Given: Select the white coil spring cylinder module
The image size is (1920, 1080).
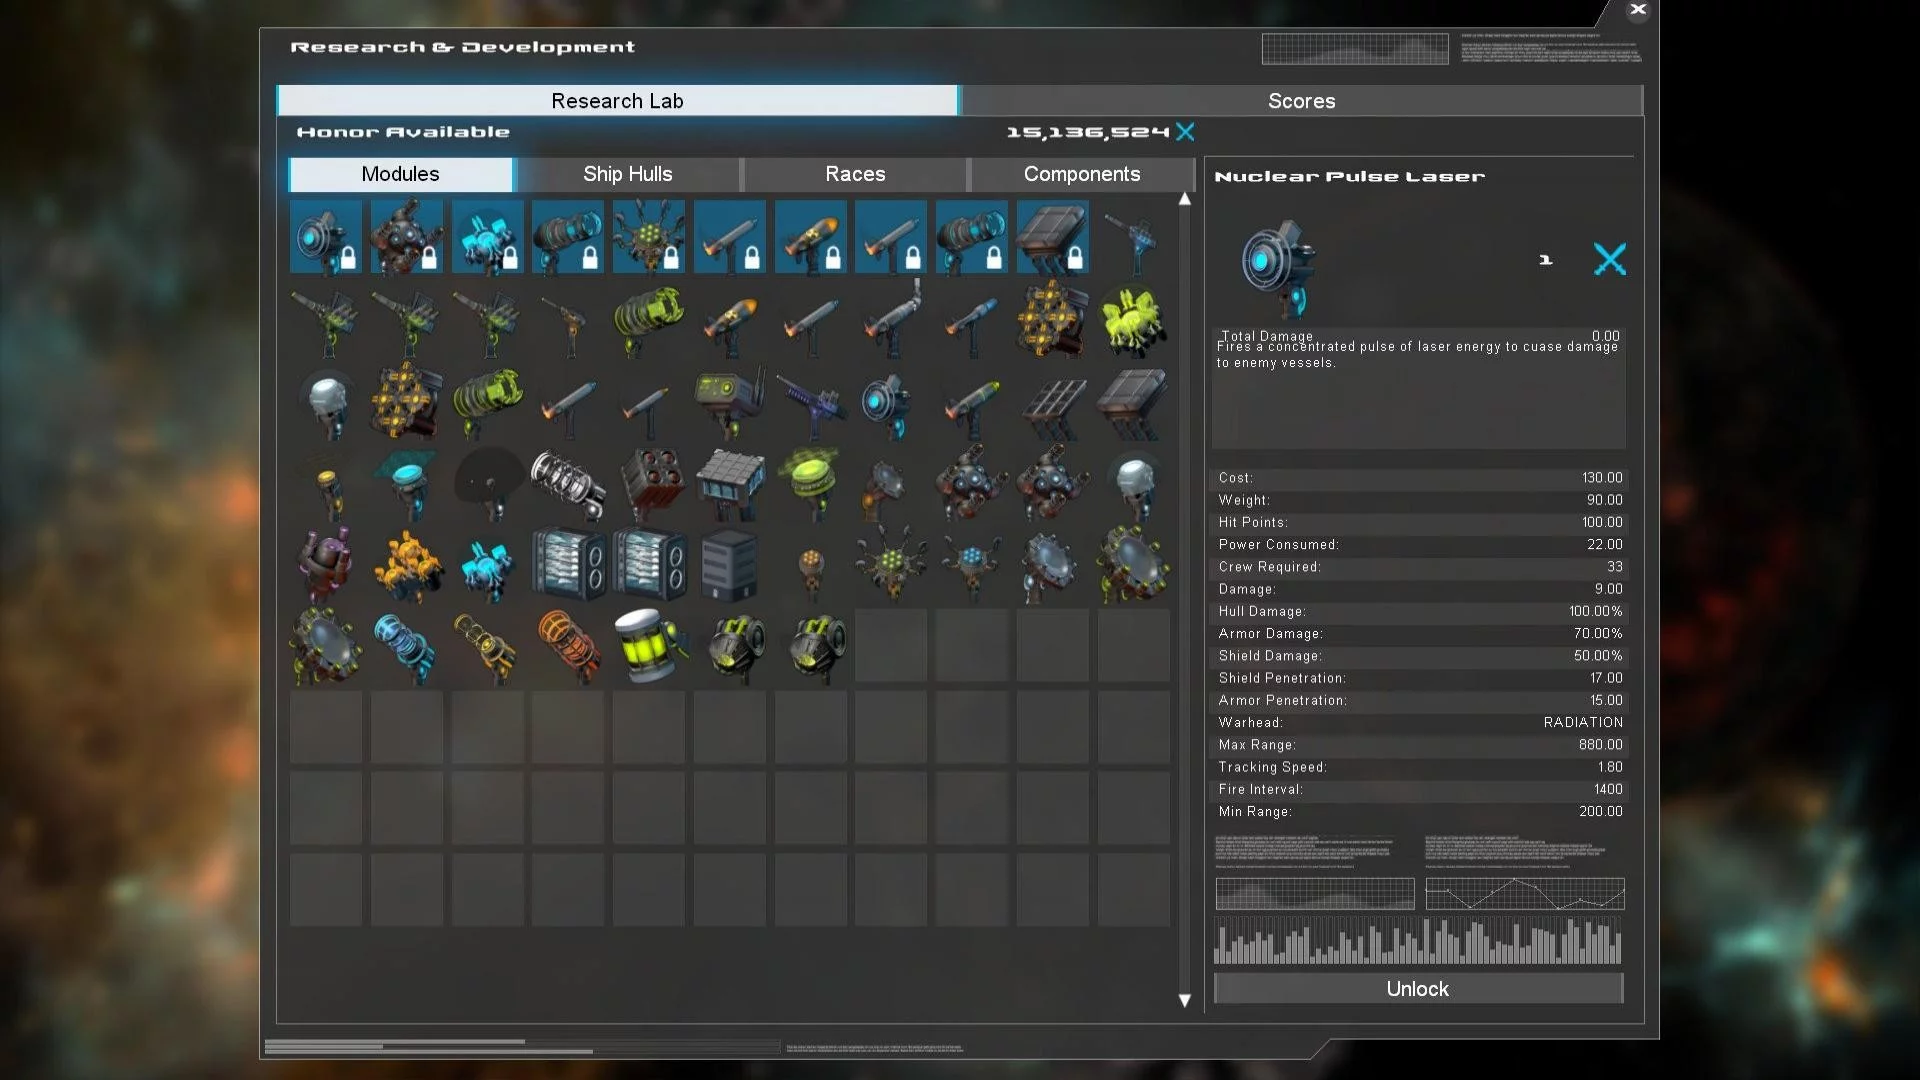Looking at the screenshot, I should (x=568, y=483).
